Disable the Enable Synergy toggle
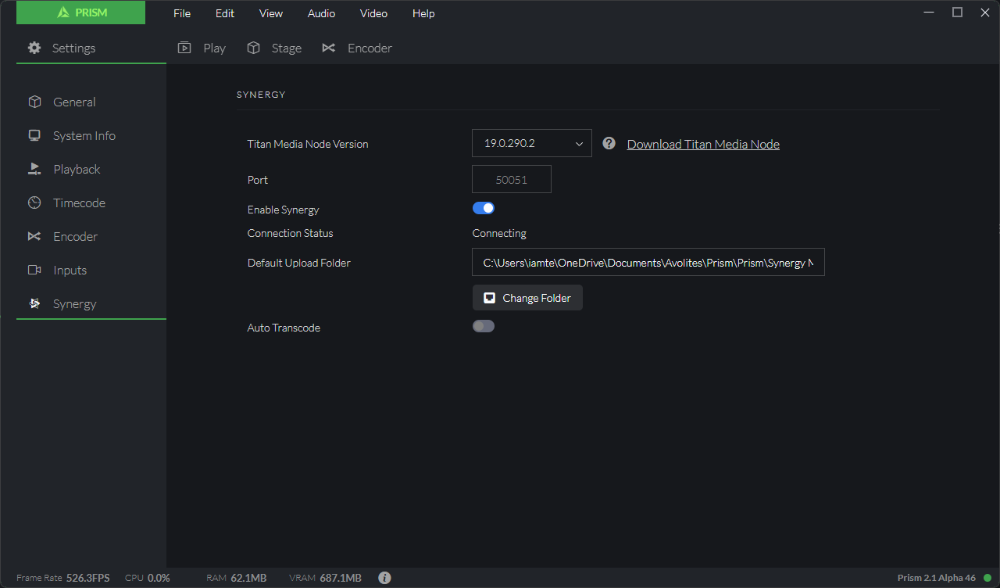Image resolution: width=1000 pixels, height=588 pixels. coord(483,208)
